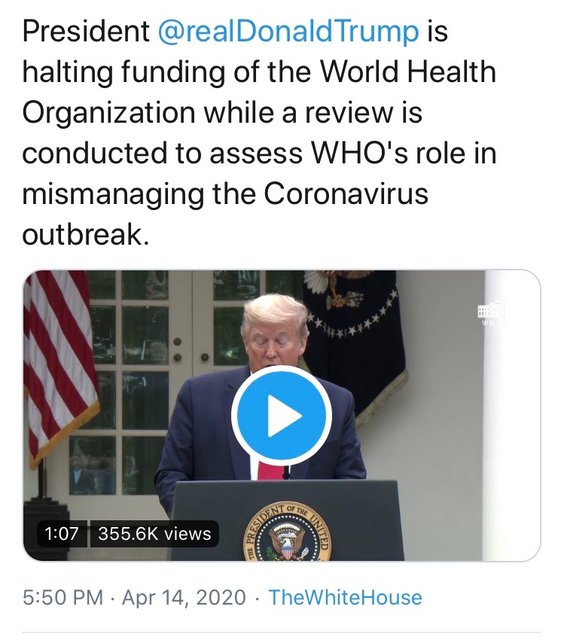Screen dimensions: 564x640
Task: Click the white column at video's right edge
Action: pos(511,416)
